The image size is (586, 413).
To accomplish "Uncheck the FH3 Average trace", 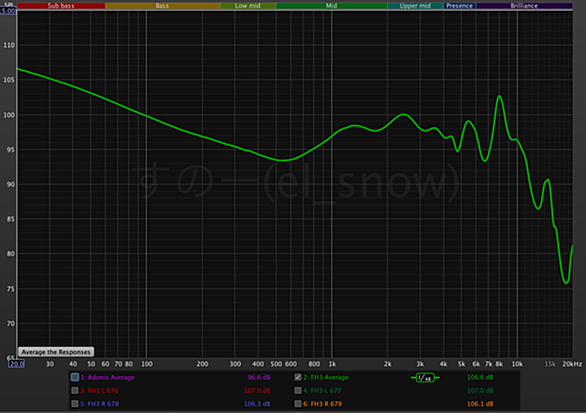I will [298, 377].
